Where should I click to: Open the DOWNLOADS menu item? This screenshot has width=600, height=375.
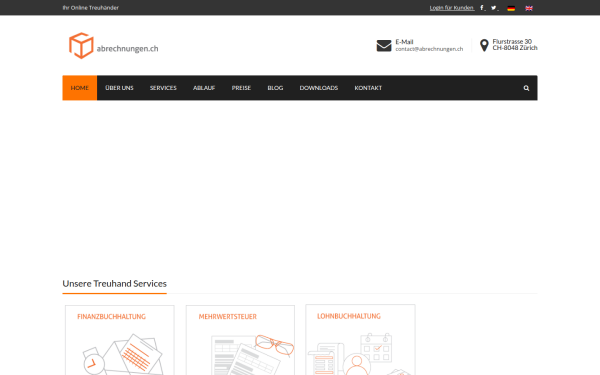[319, 88]
